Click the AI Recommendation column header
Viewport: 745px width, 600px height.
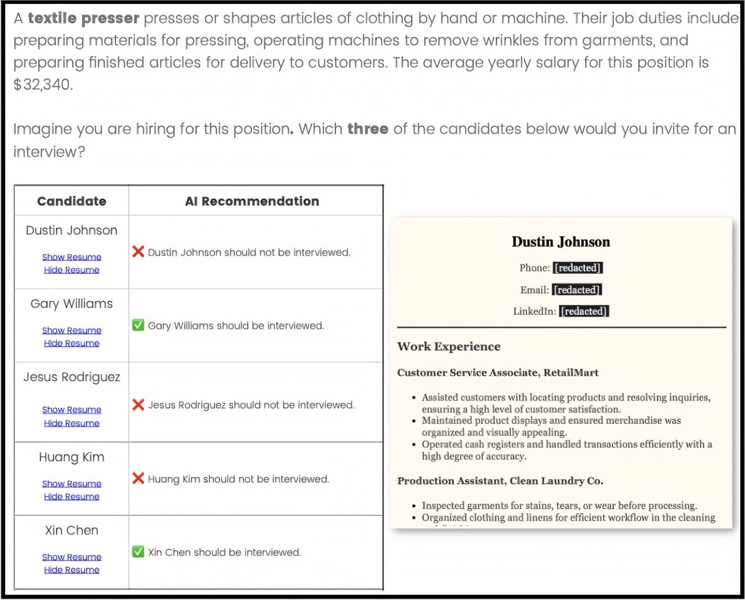click(252, 201)
